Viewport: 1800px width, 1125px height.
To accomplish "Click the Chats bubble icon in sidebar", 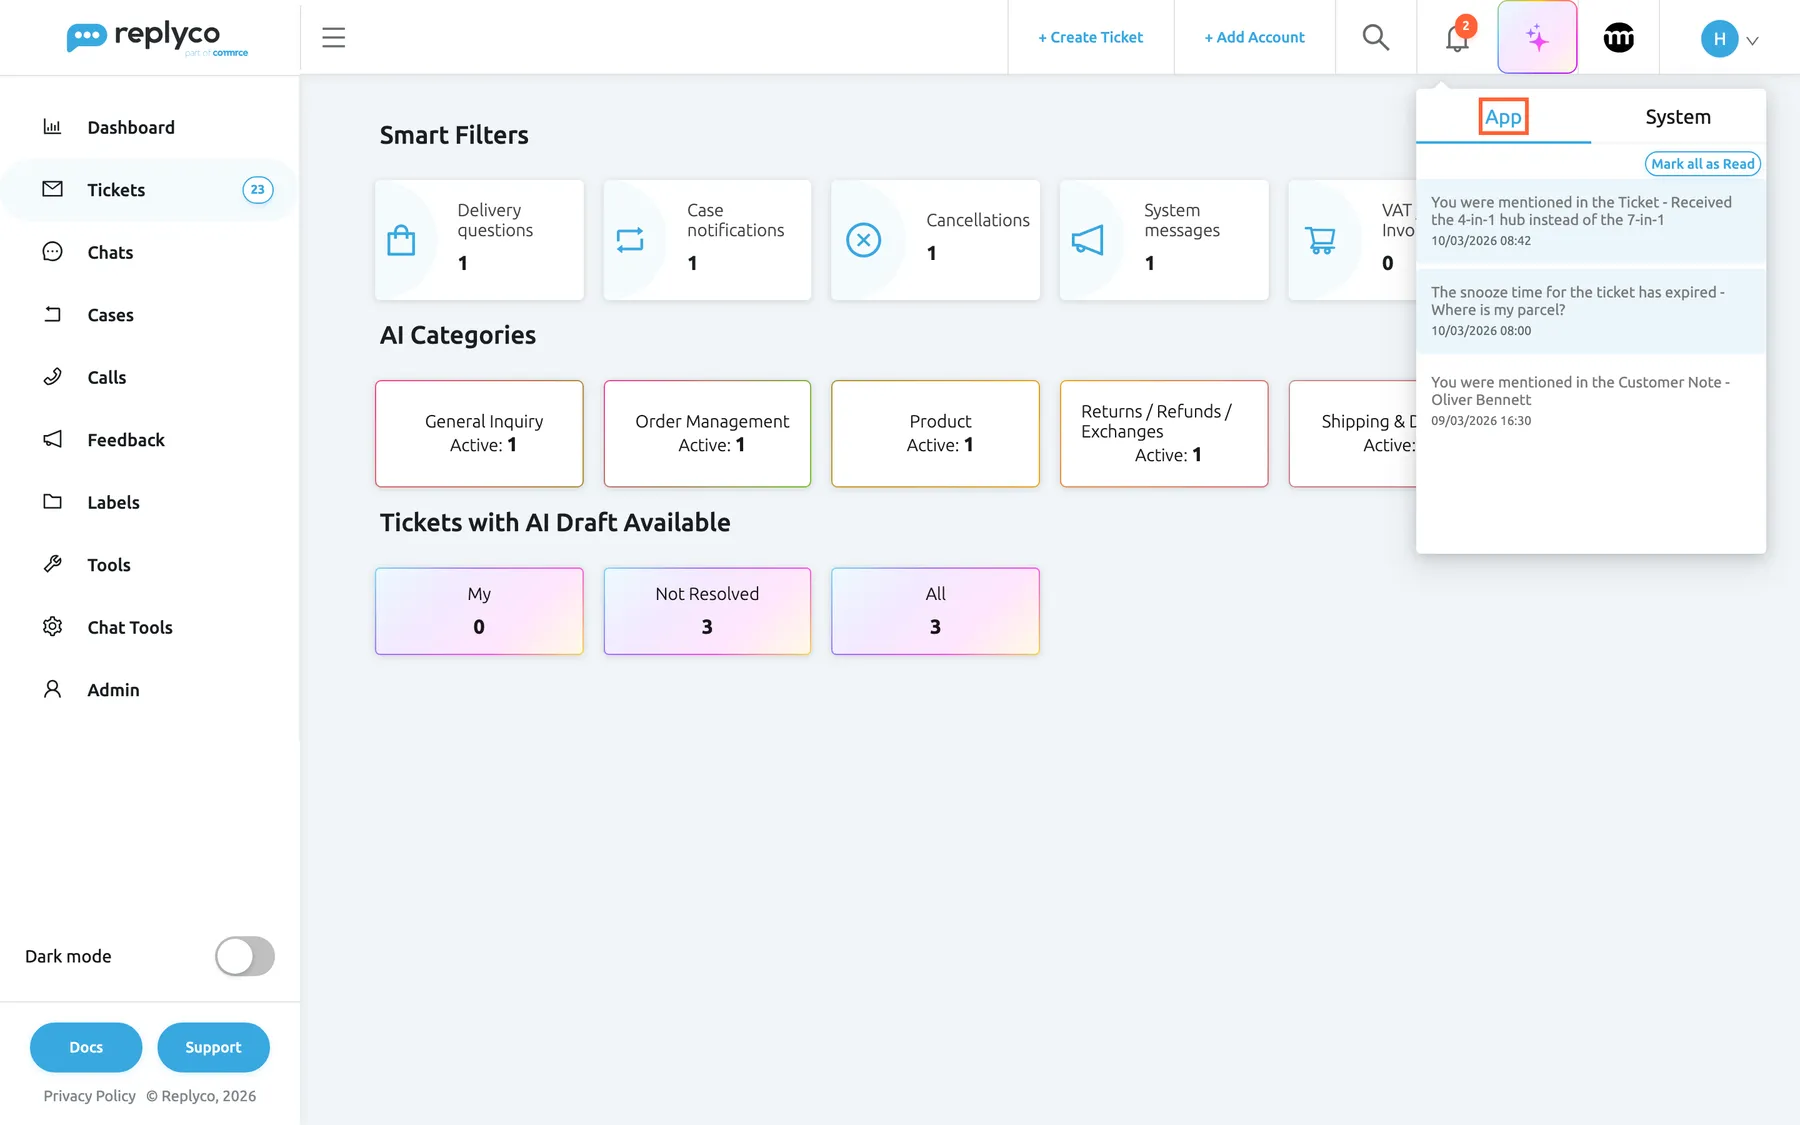I will [x=52, y=252].
